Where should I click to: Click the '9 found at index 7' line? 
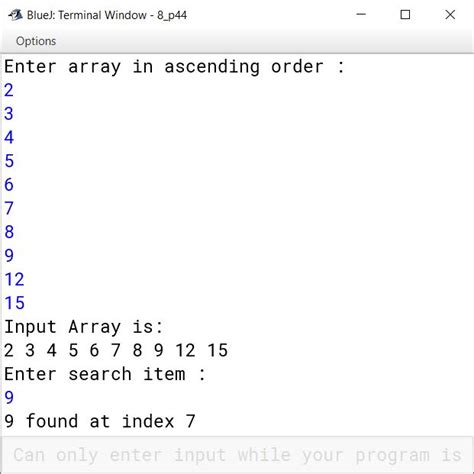point(100,421)
